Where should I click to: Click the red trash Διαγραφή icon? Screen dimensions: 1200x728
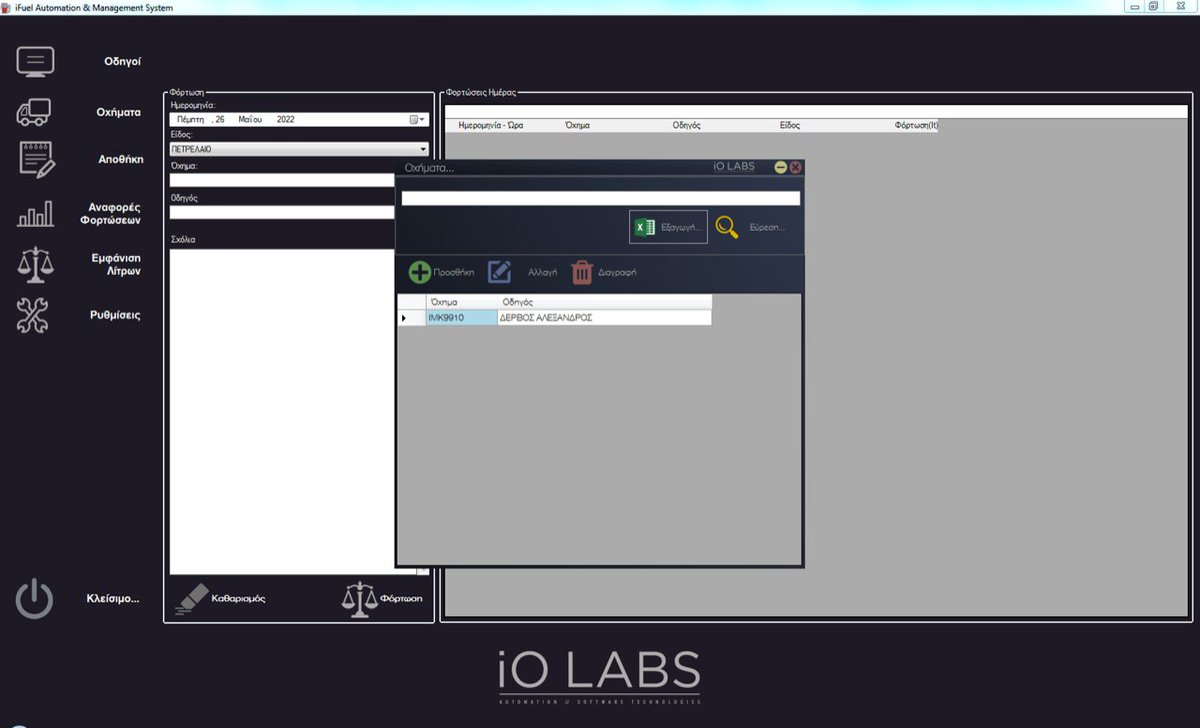click(x=581, y=272)
